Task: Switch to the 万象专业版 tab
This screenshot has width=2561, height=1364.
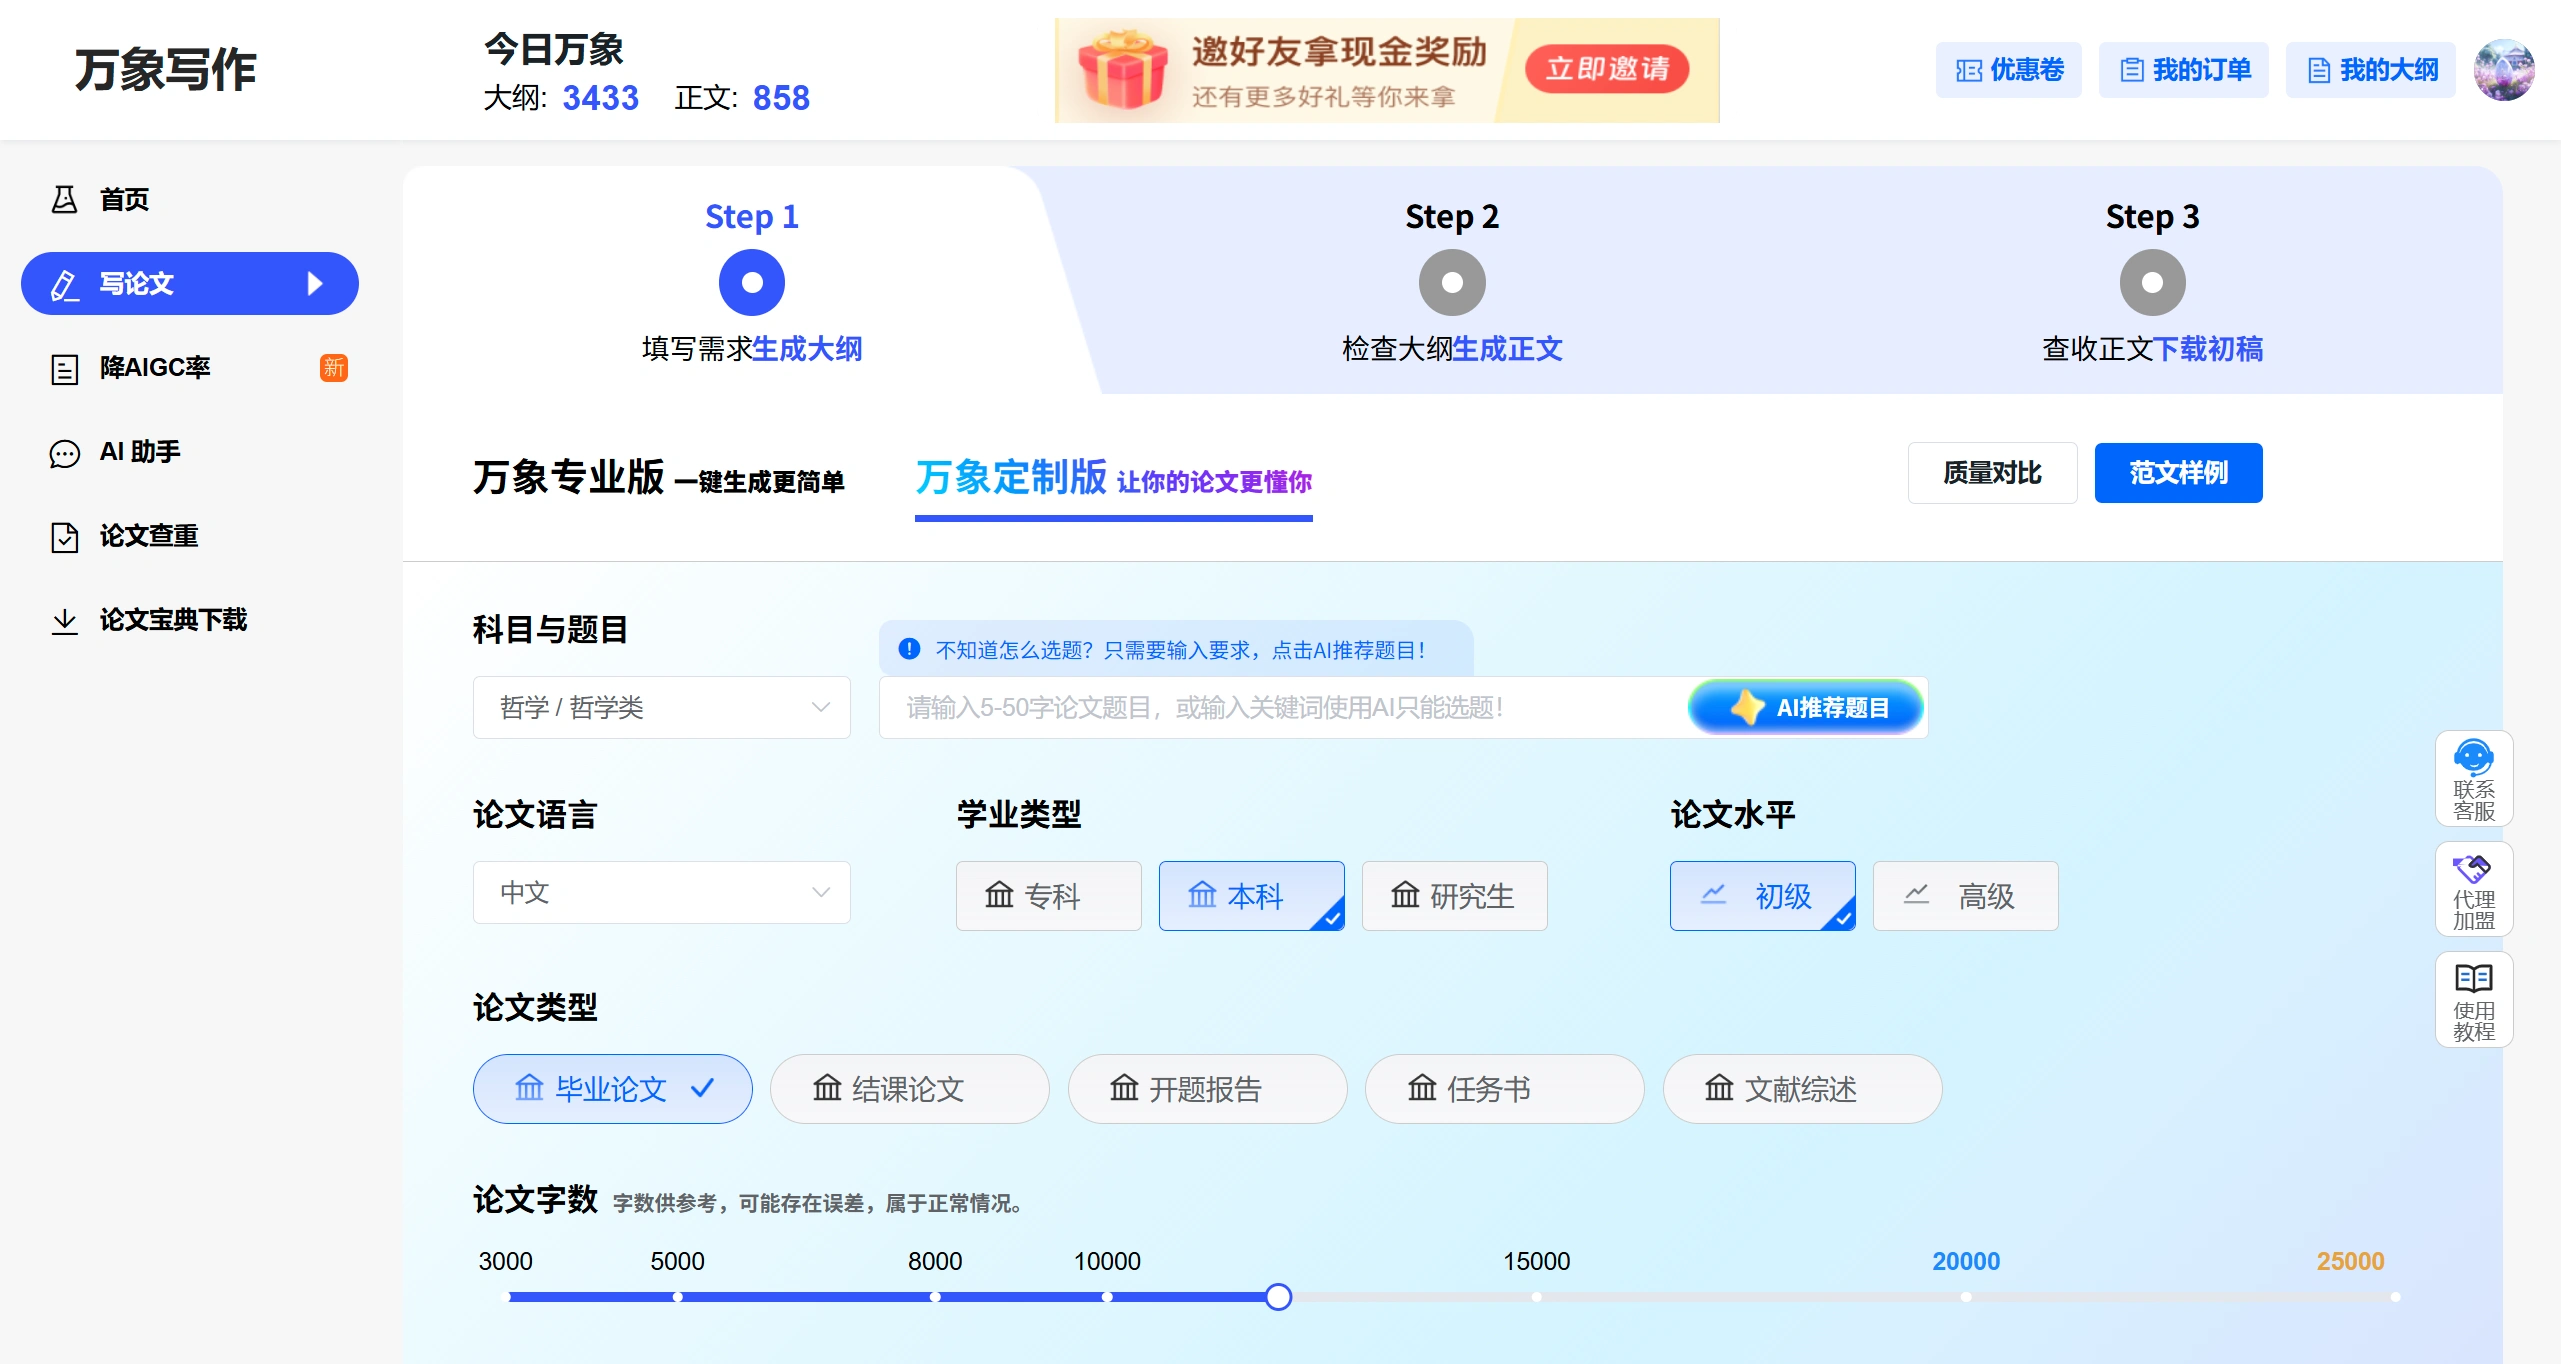Action: pos(570,479)
